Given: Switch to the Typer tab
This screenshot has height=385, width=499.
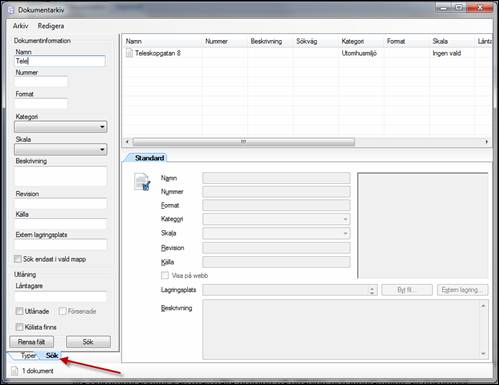Looking at the screenshot, I should (28, 355).
